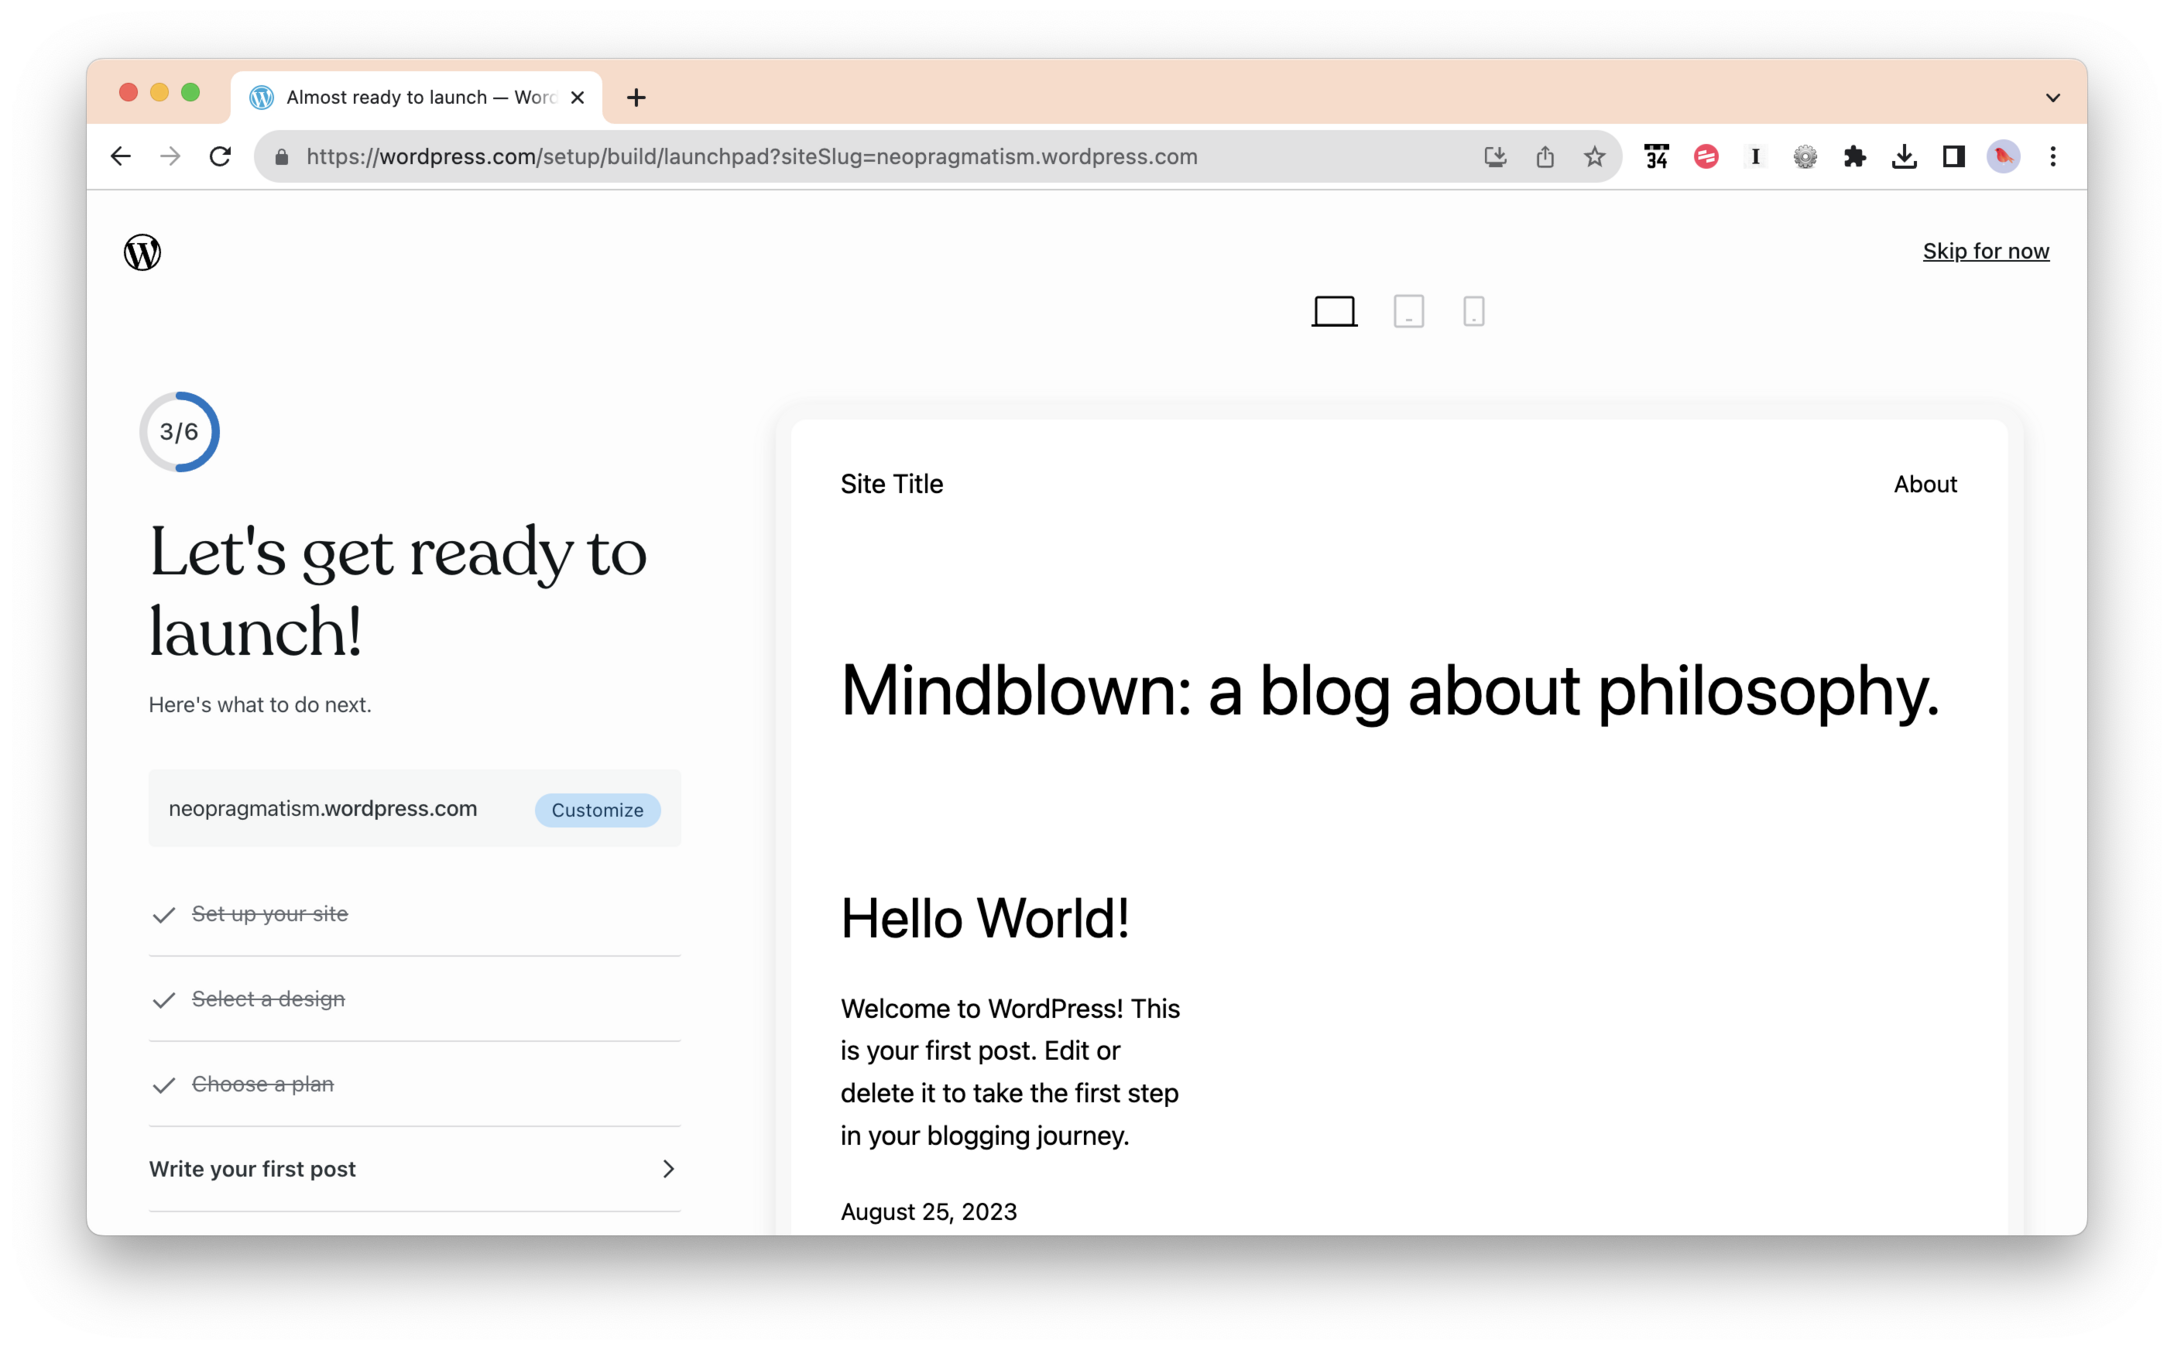This screenshot has width=2174, height=1350.
Task: Open a new browser tab
Action: click(636, 98)
